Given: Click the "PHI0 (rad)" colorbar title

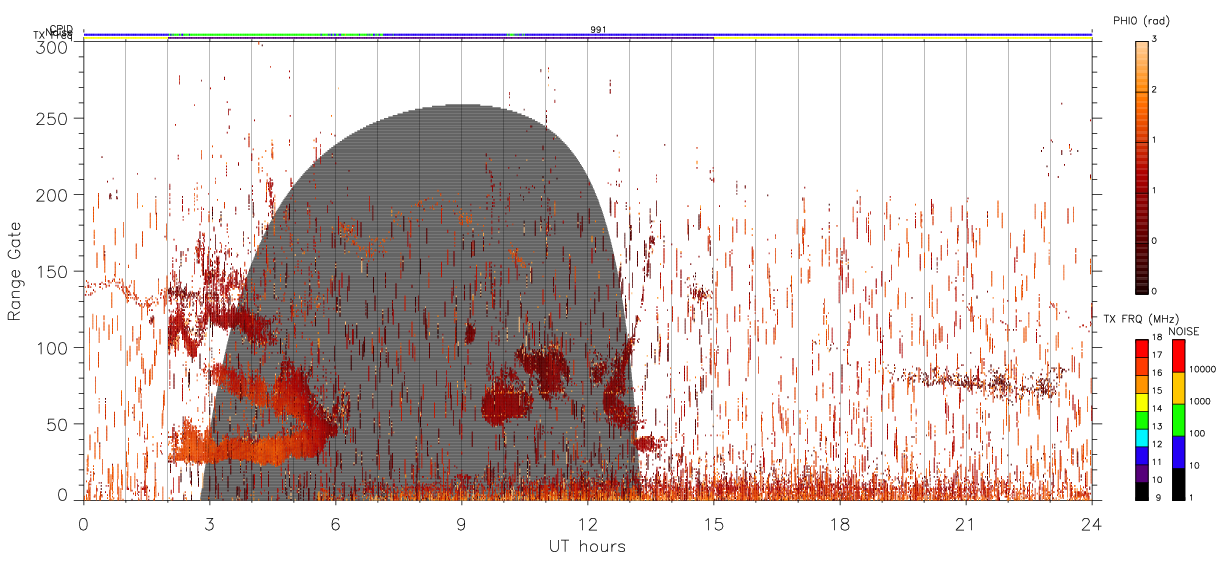Looking at the screenshot, I should point(1141,21).
